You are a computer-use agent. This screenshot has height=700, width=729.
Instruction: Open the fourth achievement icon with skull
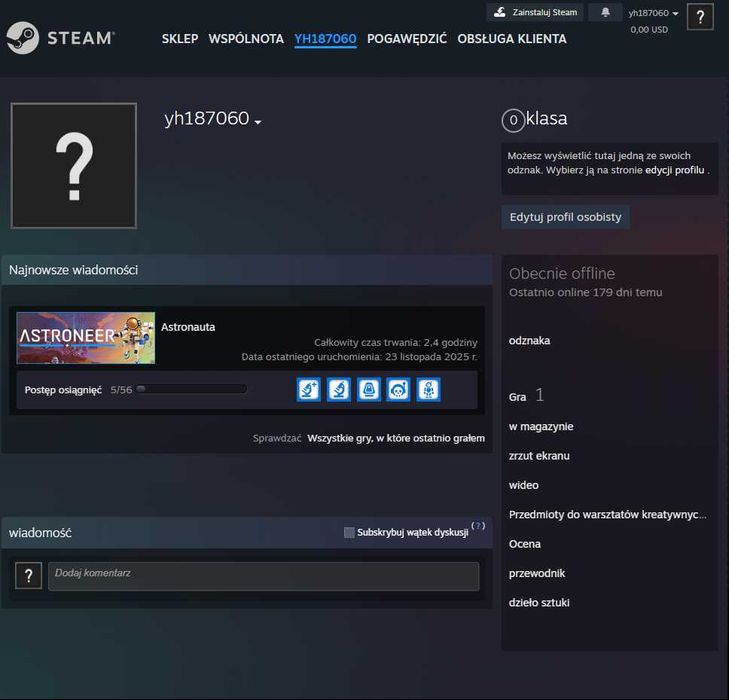pyautogui.click(x=398, y=390)
